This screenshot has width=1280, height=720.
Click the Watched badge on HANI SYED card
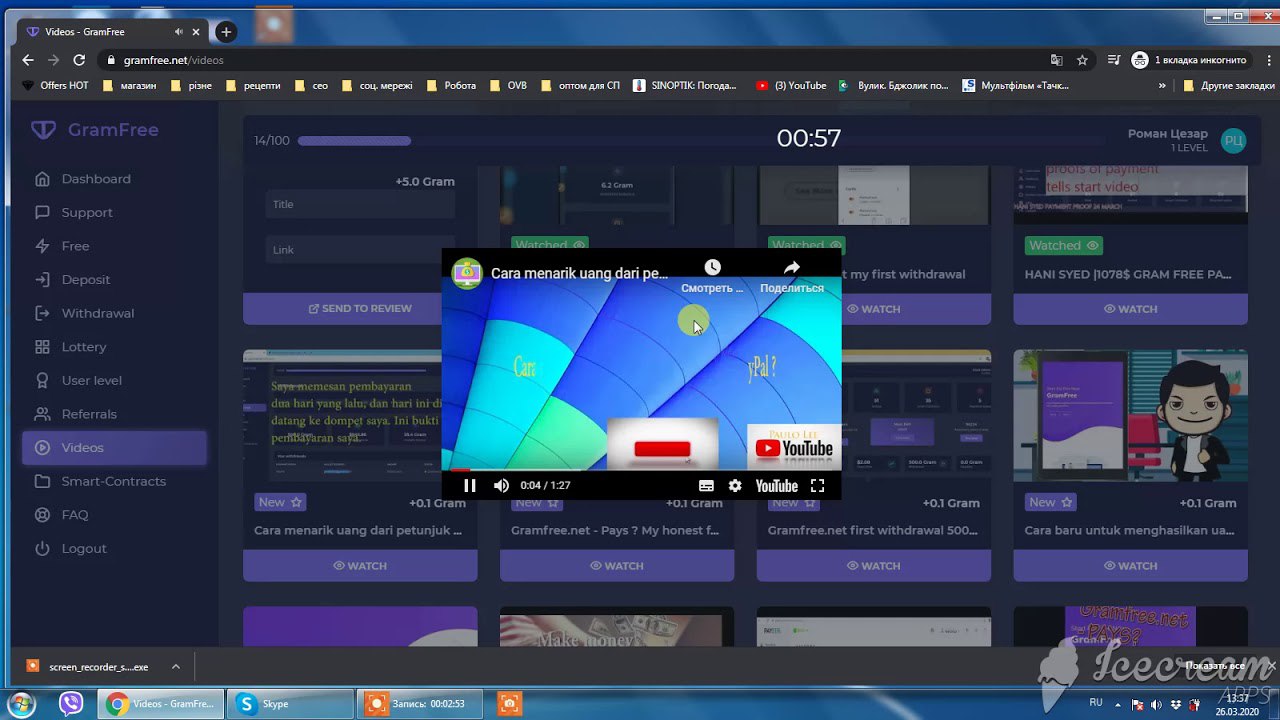pos(1062,245)
